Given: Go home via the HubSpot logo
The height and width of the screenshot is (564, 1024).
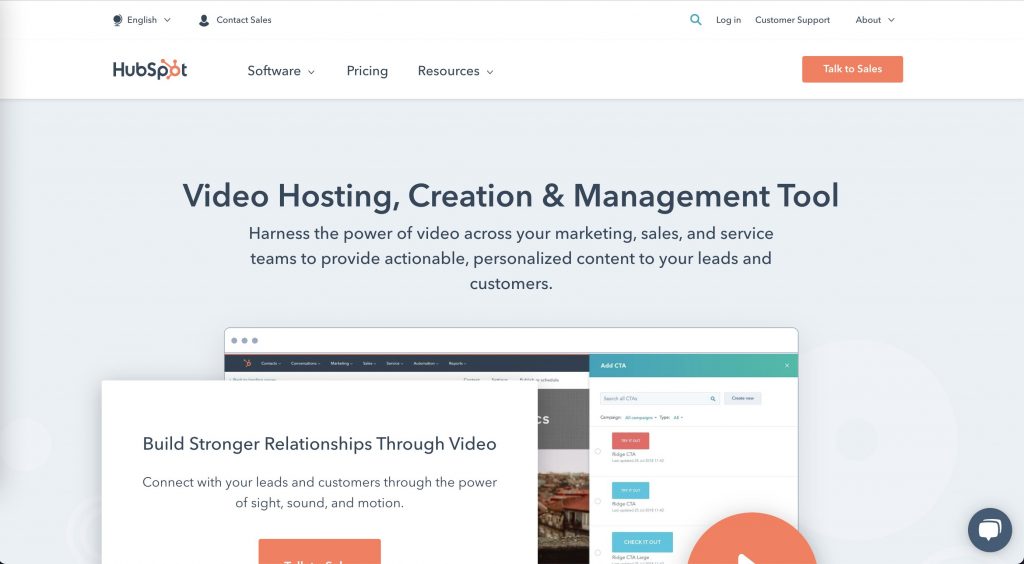Looking at the screenshot, I should point(150,69).
